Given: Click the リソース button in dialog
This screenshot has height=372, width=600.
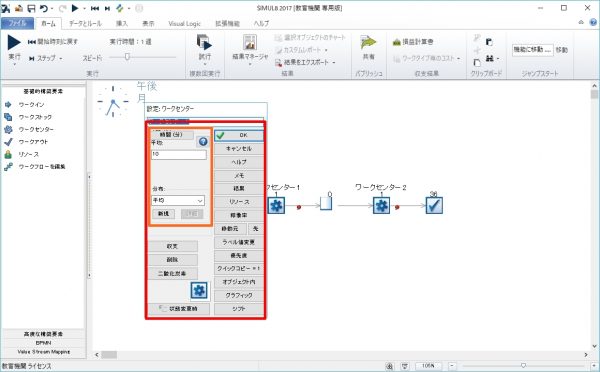Looking at the screenshot, I should point(239,202).
